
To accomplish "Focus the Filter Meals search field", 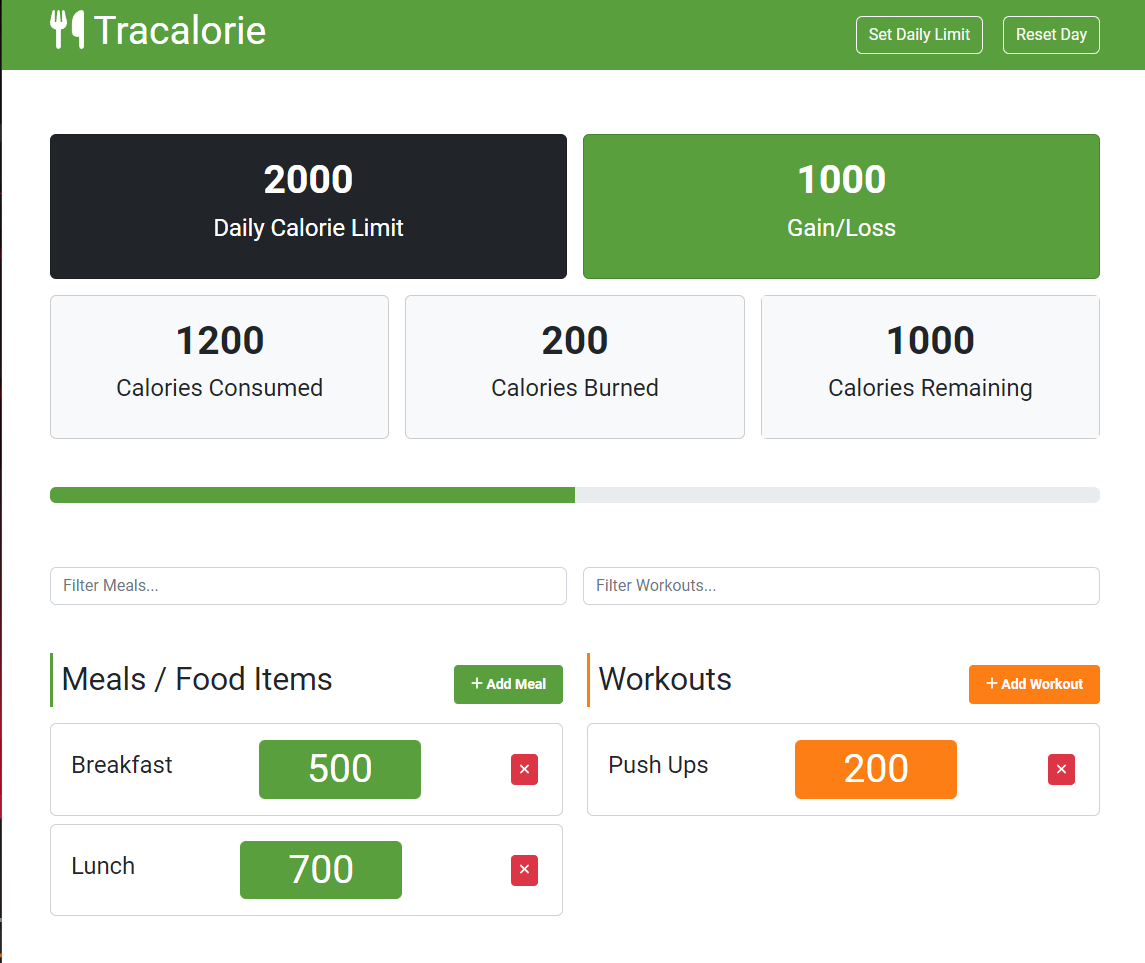I will click(308, 586).
